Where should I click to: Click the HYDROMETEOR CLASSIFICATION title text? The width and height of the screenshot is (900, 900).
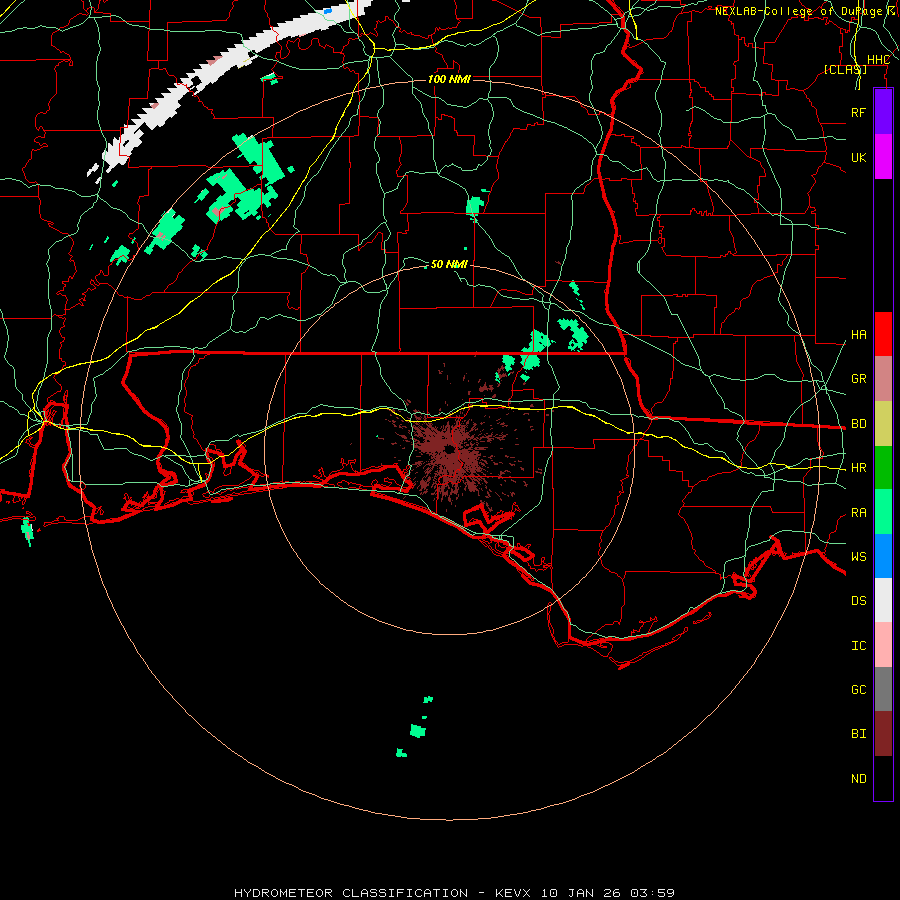(351, 893)
